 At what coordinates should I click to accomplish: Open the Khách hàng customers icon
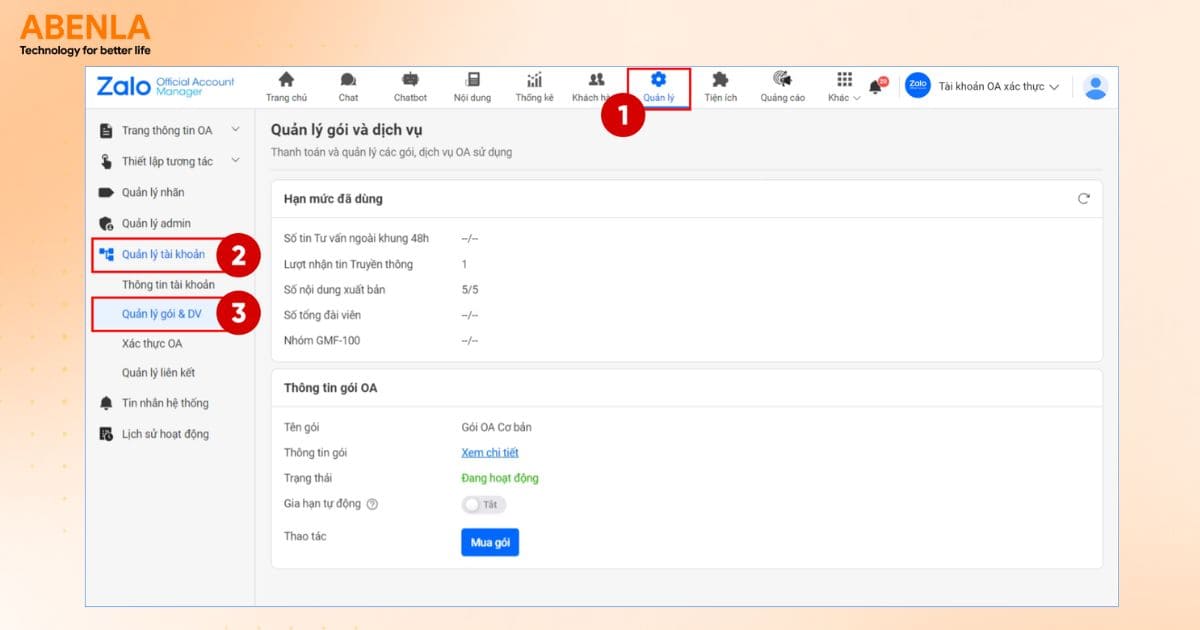tap(596, 80)
